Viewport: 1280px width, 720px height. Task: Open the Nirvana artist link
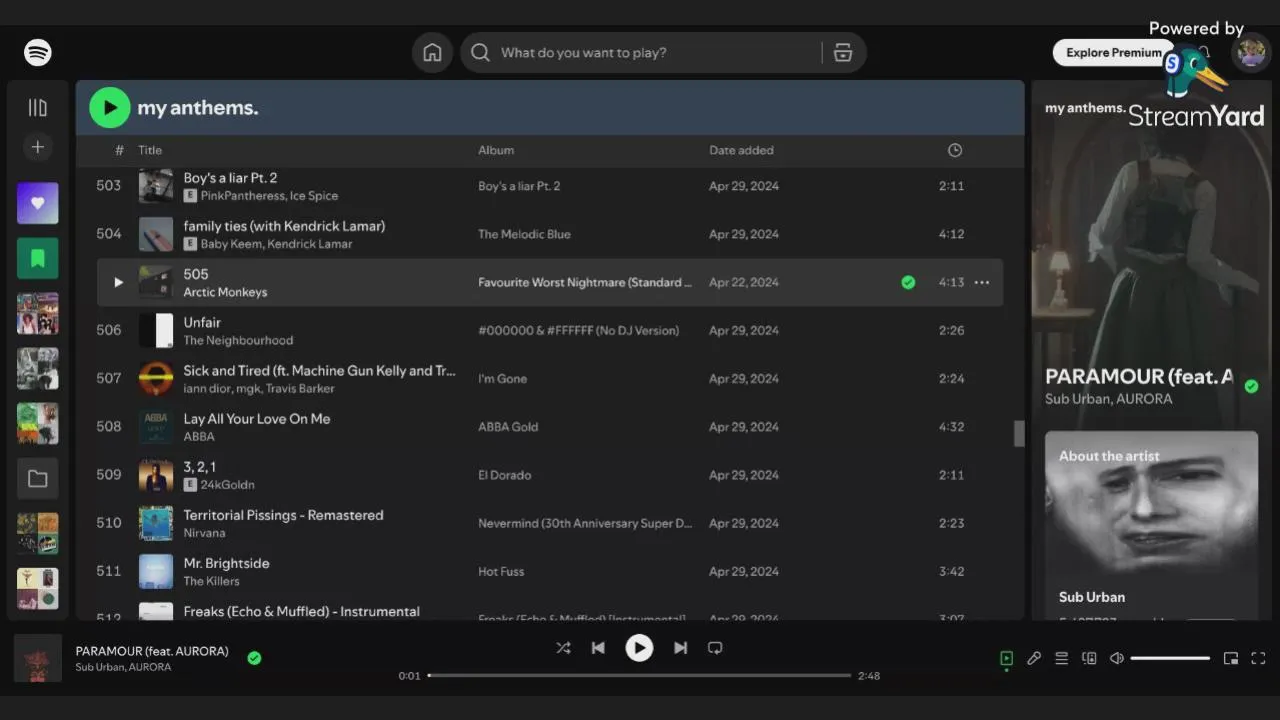[204, 533]
